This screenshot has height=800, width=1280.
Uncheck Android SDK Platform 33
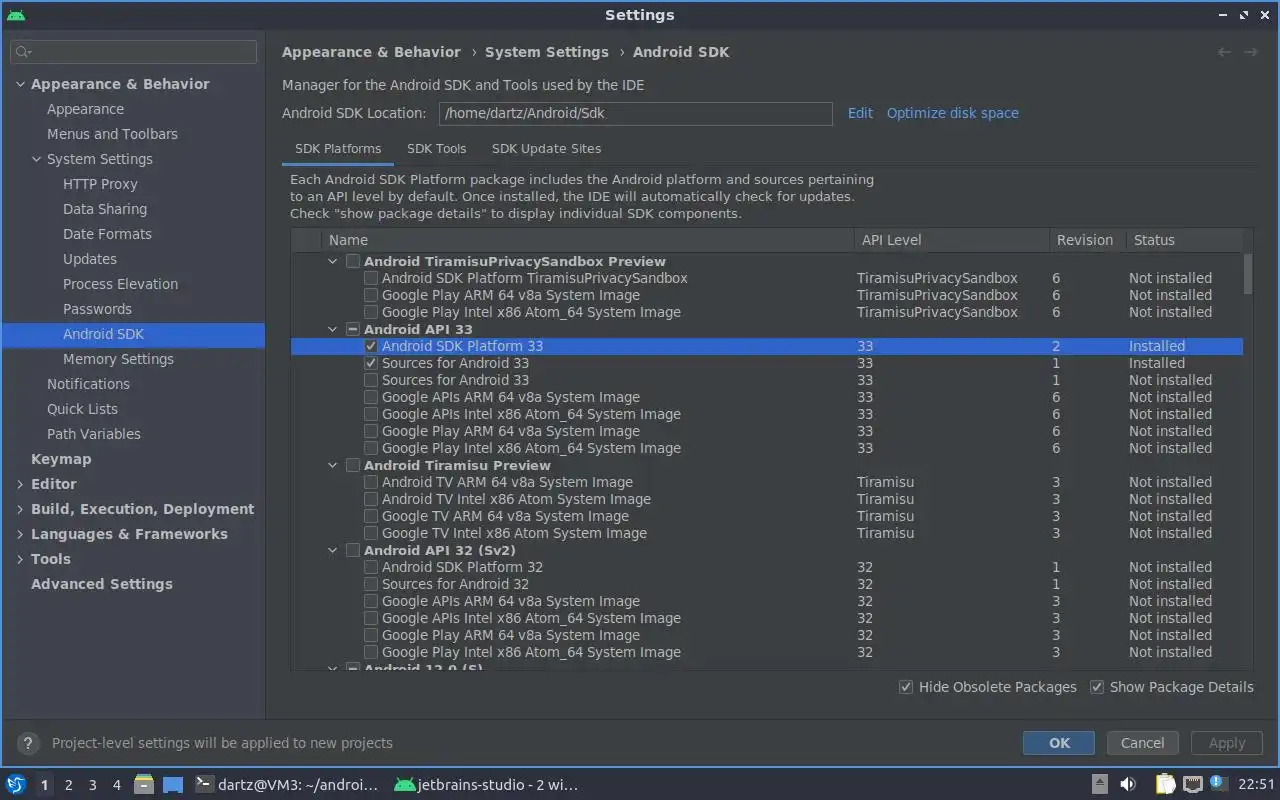[371, 346]
